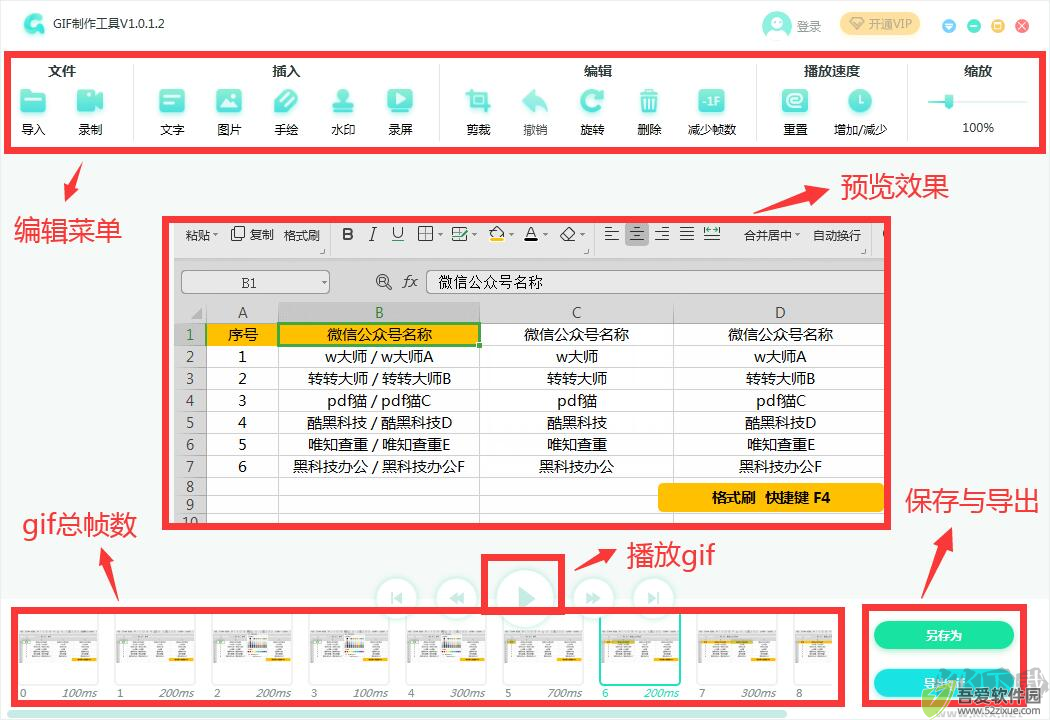The image size is (1050, 720).
Task: Select frame 1 thumbnail in the timeline
Action: 155,648
